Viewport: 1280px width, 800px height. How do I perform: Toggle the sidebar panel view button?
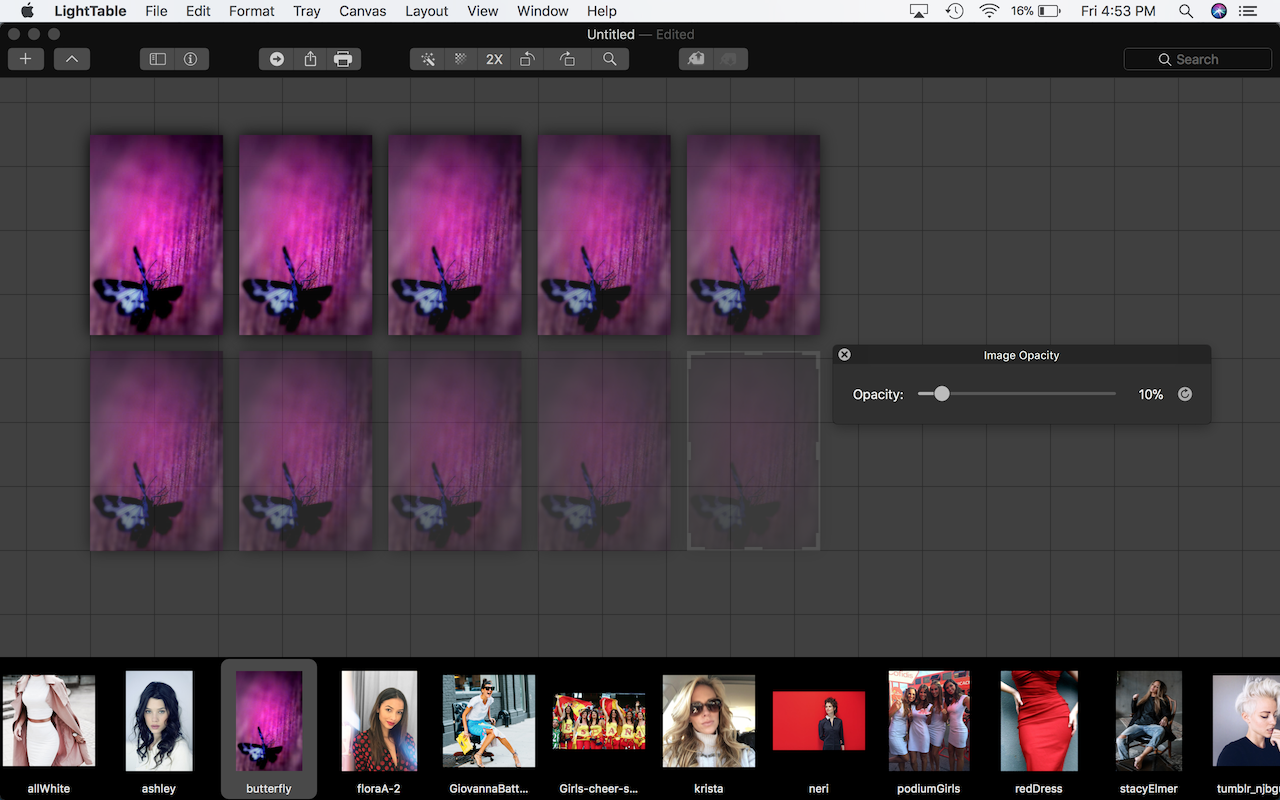pos(158,59)
